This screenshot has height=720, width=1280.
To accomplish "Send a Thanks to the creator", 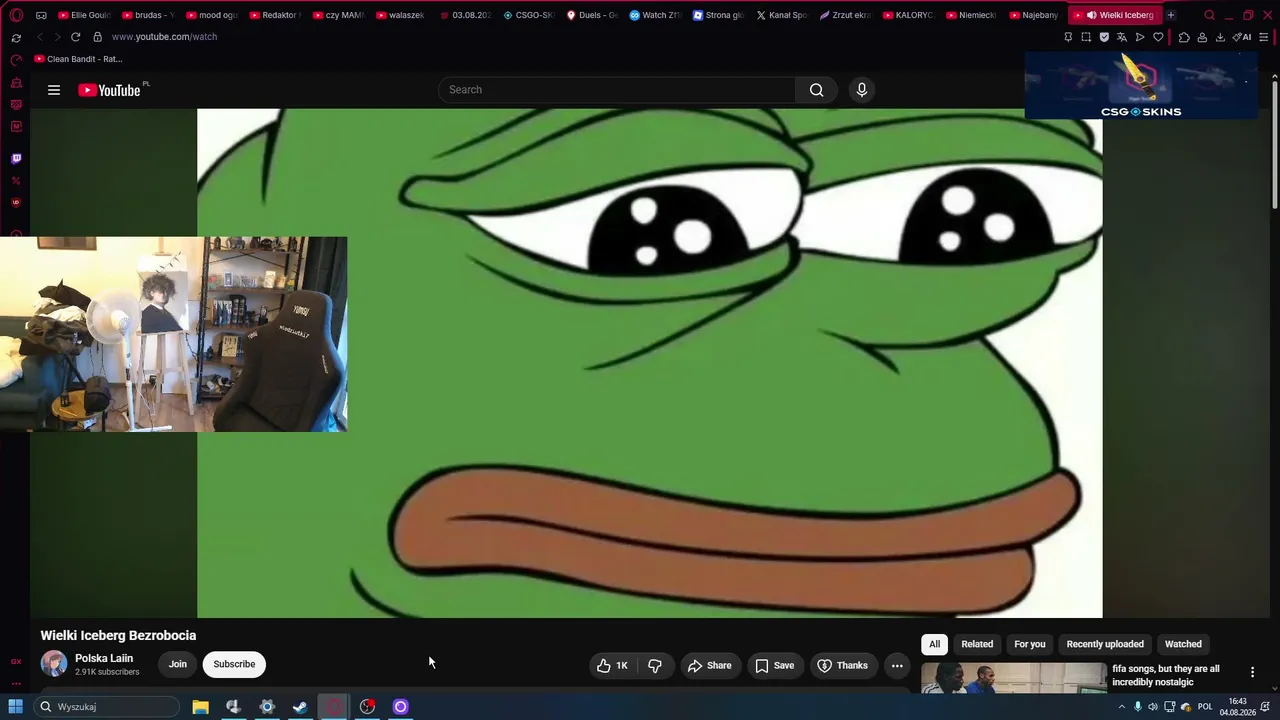I will coord(843,666).
